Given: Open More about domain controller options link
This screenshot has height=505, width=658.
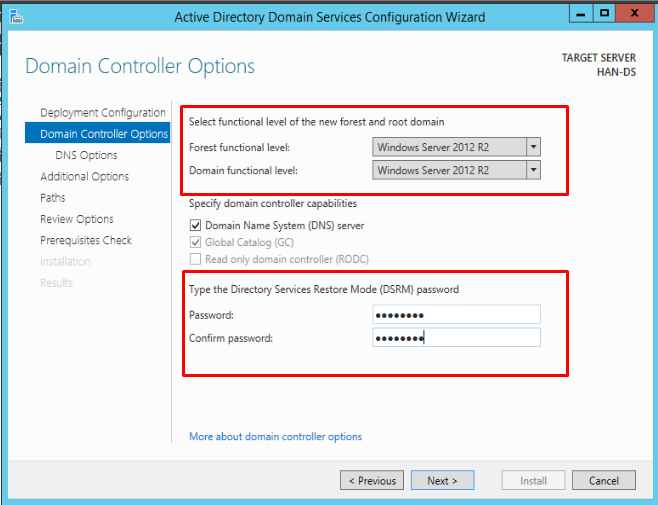Looking at the screenshot, I should (275, 437).
